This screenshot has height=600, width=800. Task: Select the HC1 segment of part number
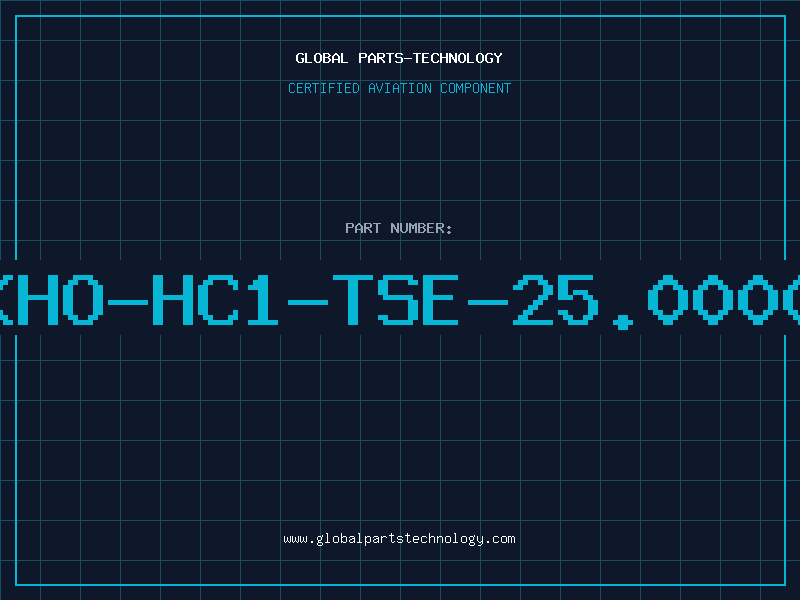(216, 300)
